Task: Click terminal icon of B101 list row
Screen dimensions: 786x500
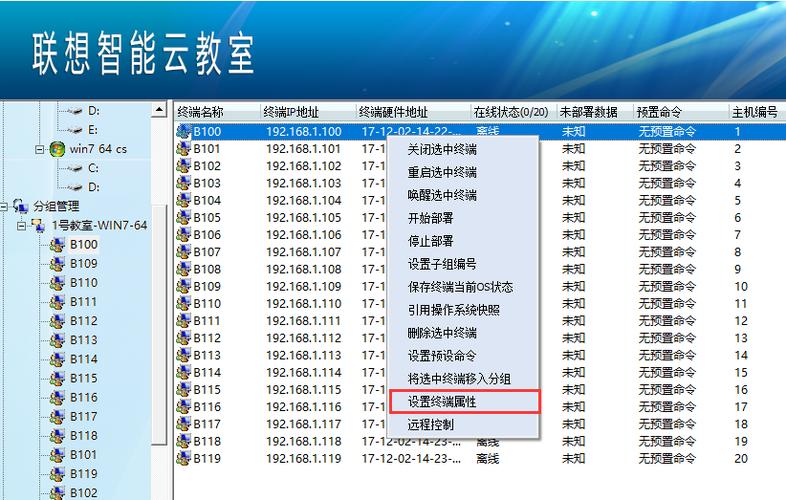Action: pos(183,149)
